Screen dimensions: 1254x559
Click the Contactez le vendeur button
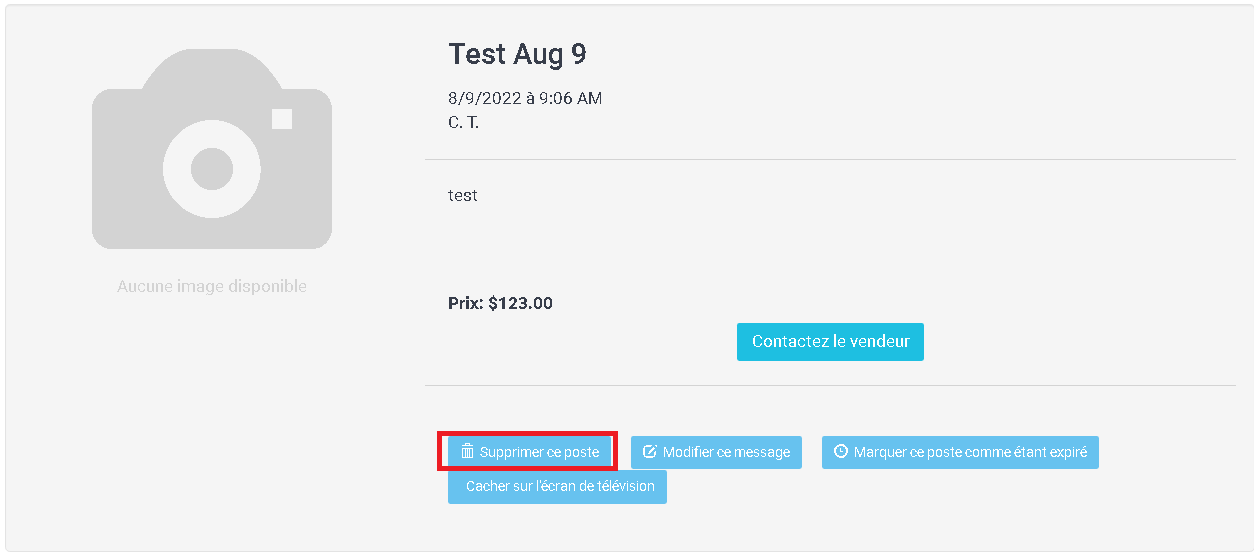(830, 342)
